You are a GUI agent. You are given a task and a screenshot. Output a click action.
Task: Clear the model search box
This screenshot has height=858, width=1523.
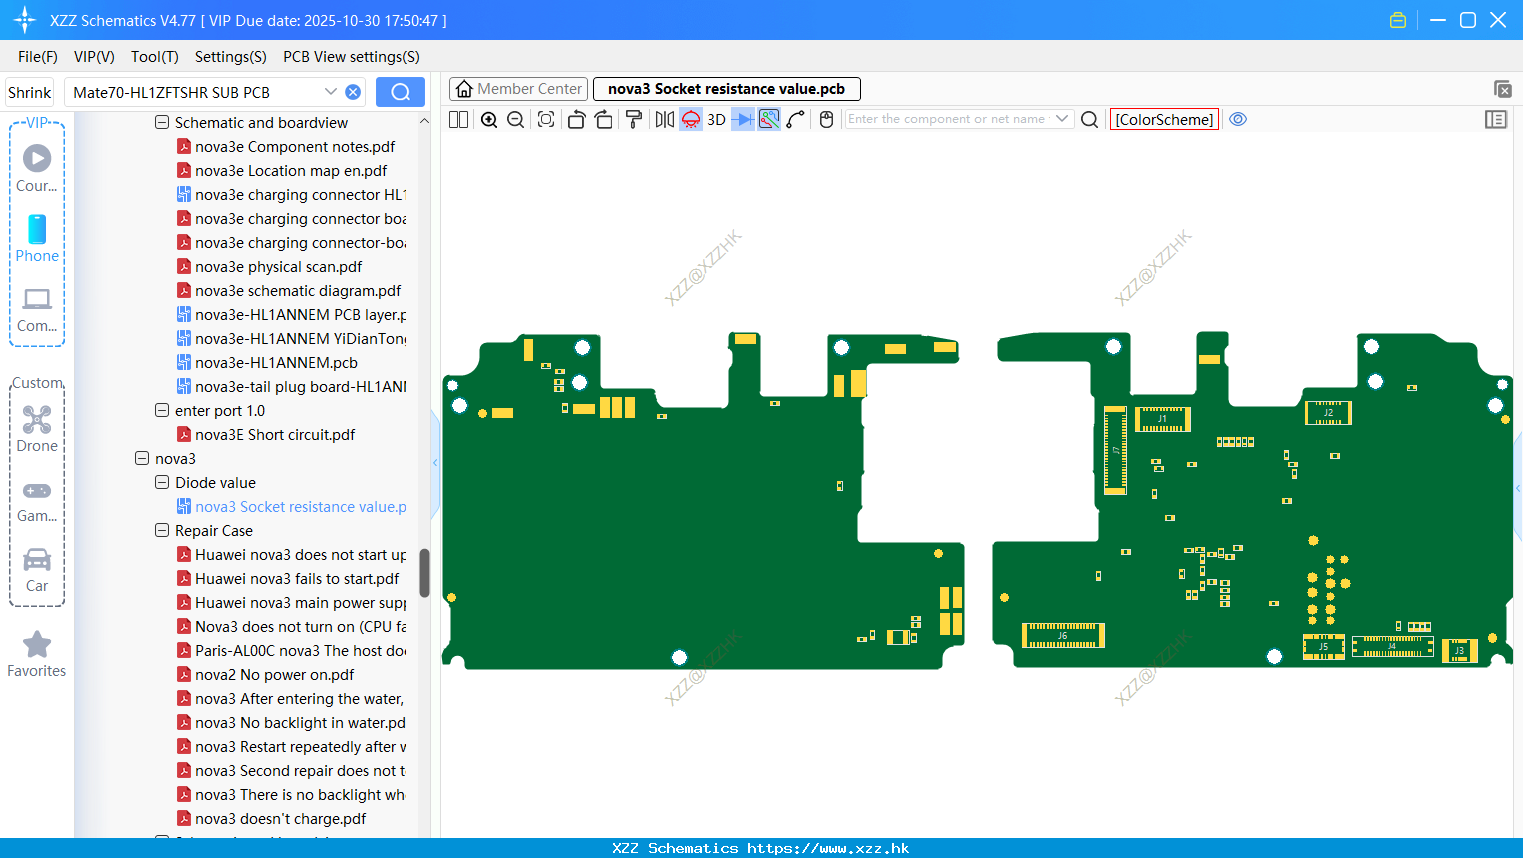[x=353, y=92]
